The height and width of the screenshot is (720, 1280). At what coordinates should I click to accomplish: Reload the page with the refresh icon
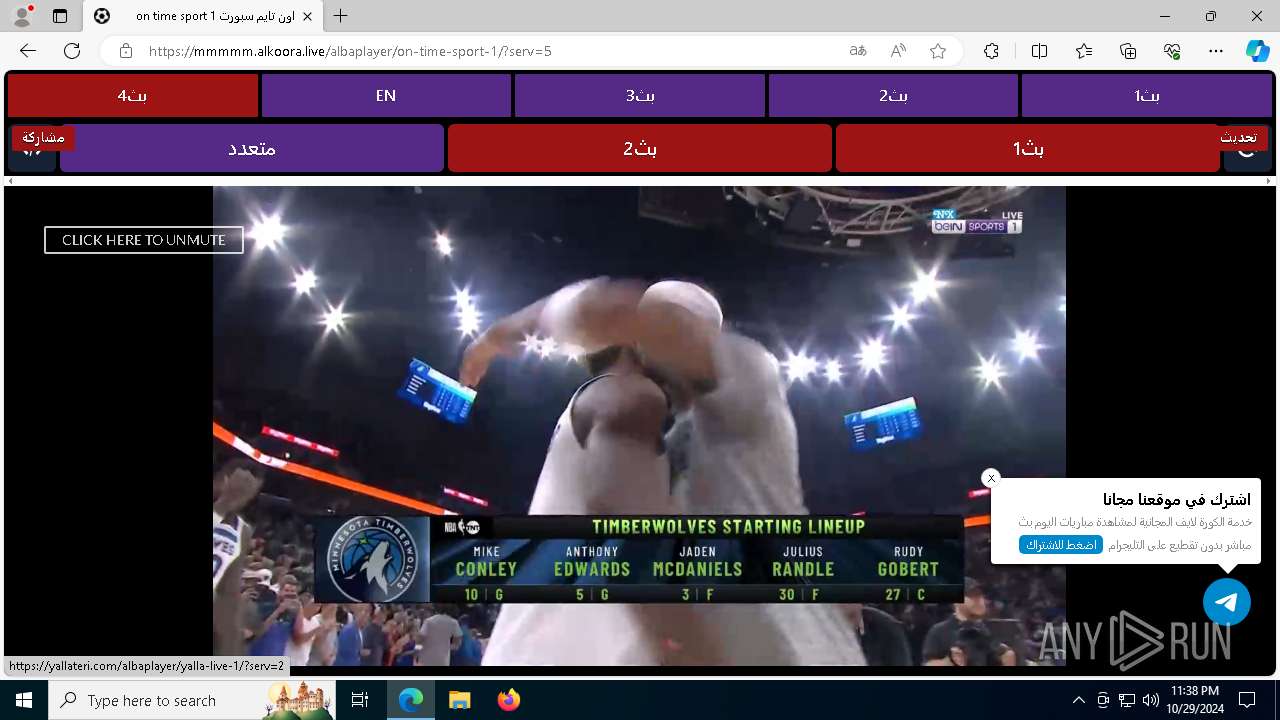(x=72, y=51)
